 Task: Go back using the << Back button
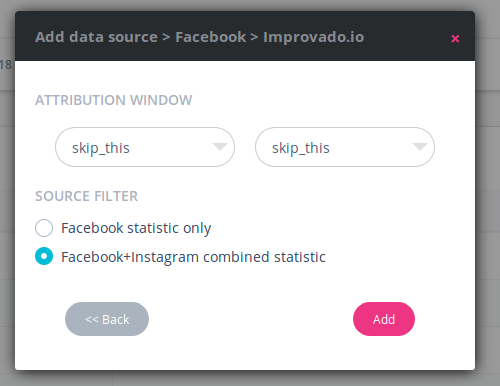tap(107, 319)
